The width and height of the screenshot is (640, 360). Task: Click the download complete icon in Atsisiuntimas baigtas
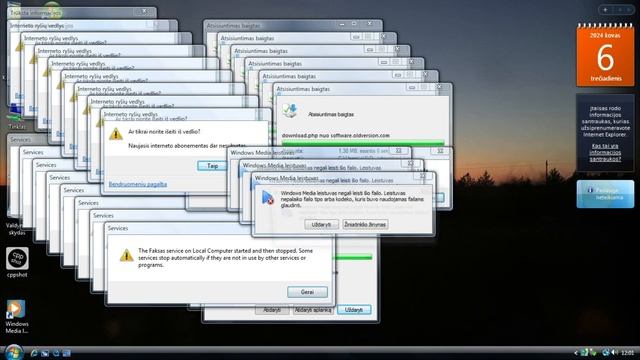coord(290,111)
